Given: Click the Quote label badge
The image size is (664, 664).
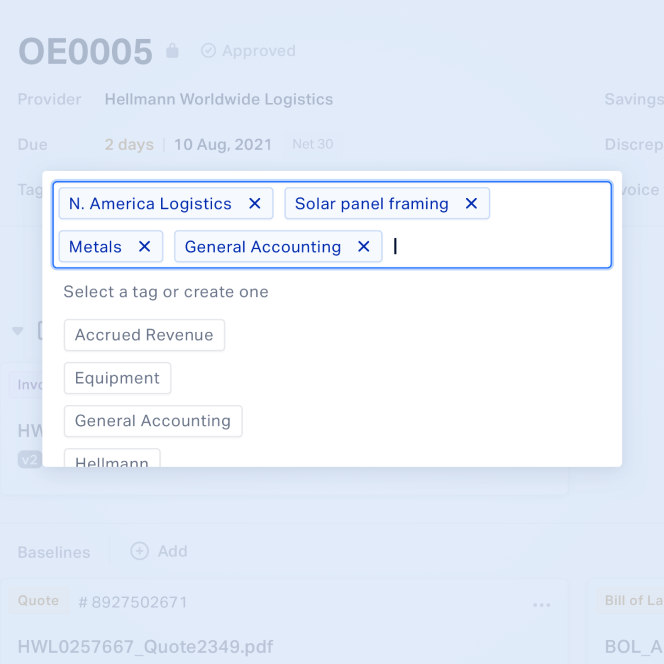Looking at the screenshot, I should (39, 600).
